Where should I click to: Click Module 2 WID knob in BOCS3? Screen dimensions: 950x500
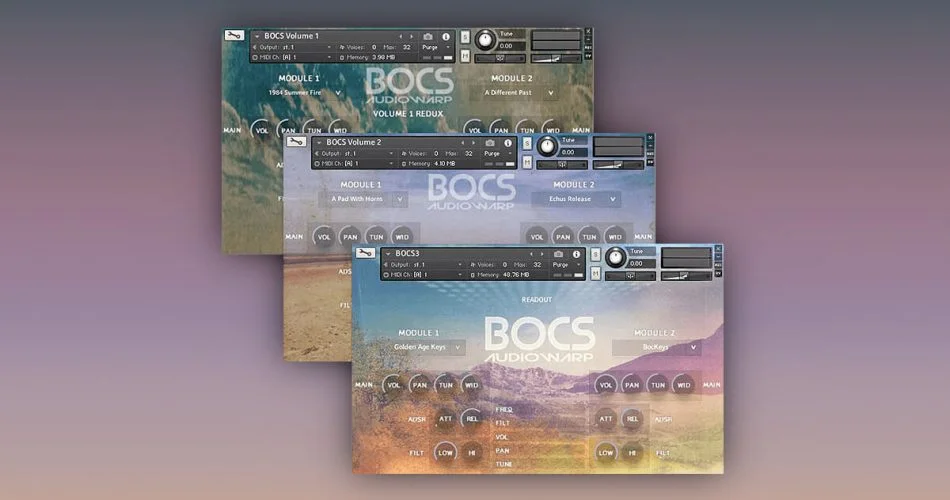[x=683, y=385]
